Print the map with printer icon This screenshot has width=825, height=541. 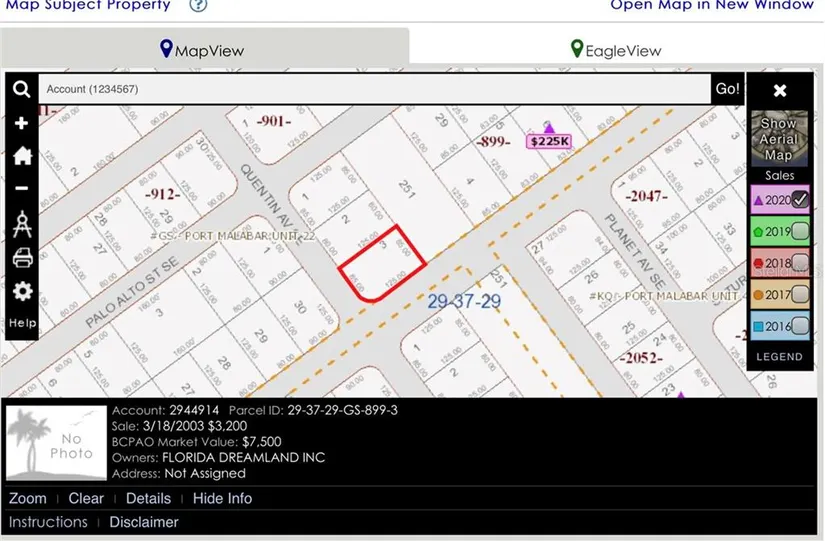(21, 258)
